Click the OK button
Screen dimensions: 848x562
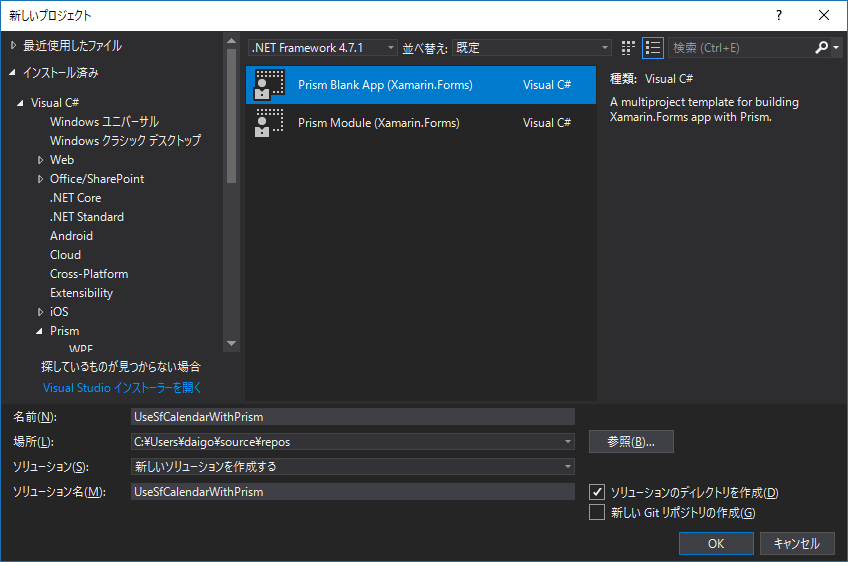pyautogui.click(x=716, y=543)
